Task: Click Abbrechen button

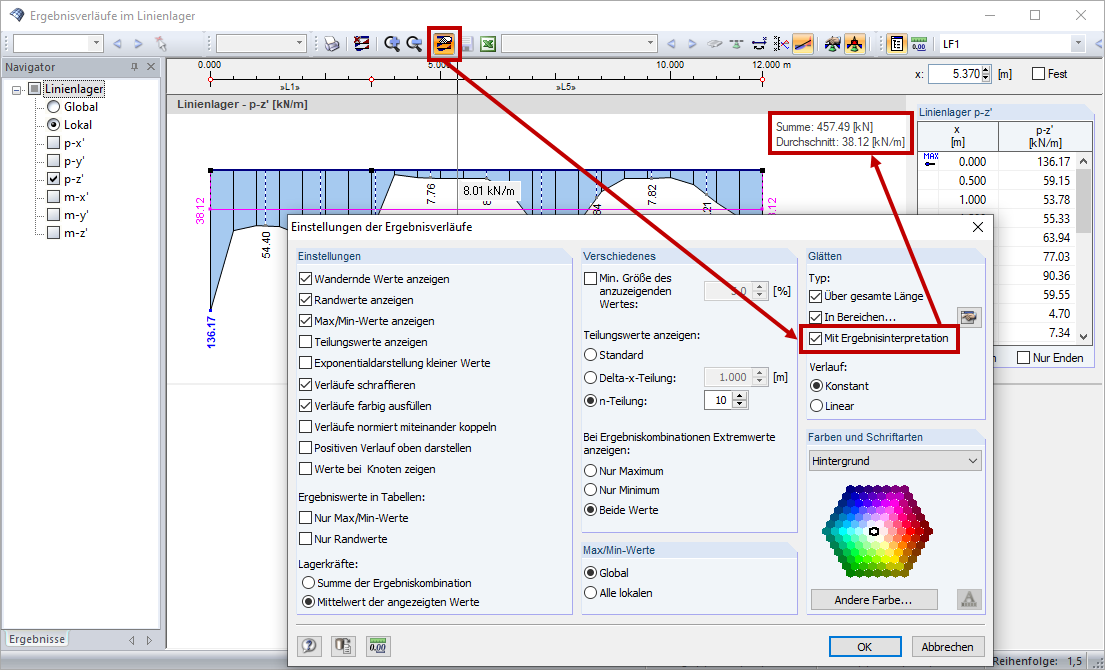Action: click(x=947, y=647)
